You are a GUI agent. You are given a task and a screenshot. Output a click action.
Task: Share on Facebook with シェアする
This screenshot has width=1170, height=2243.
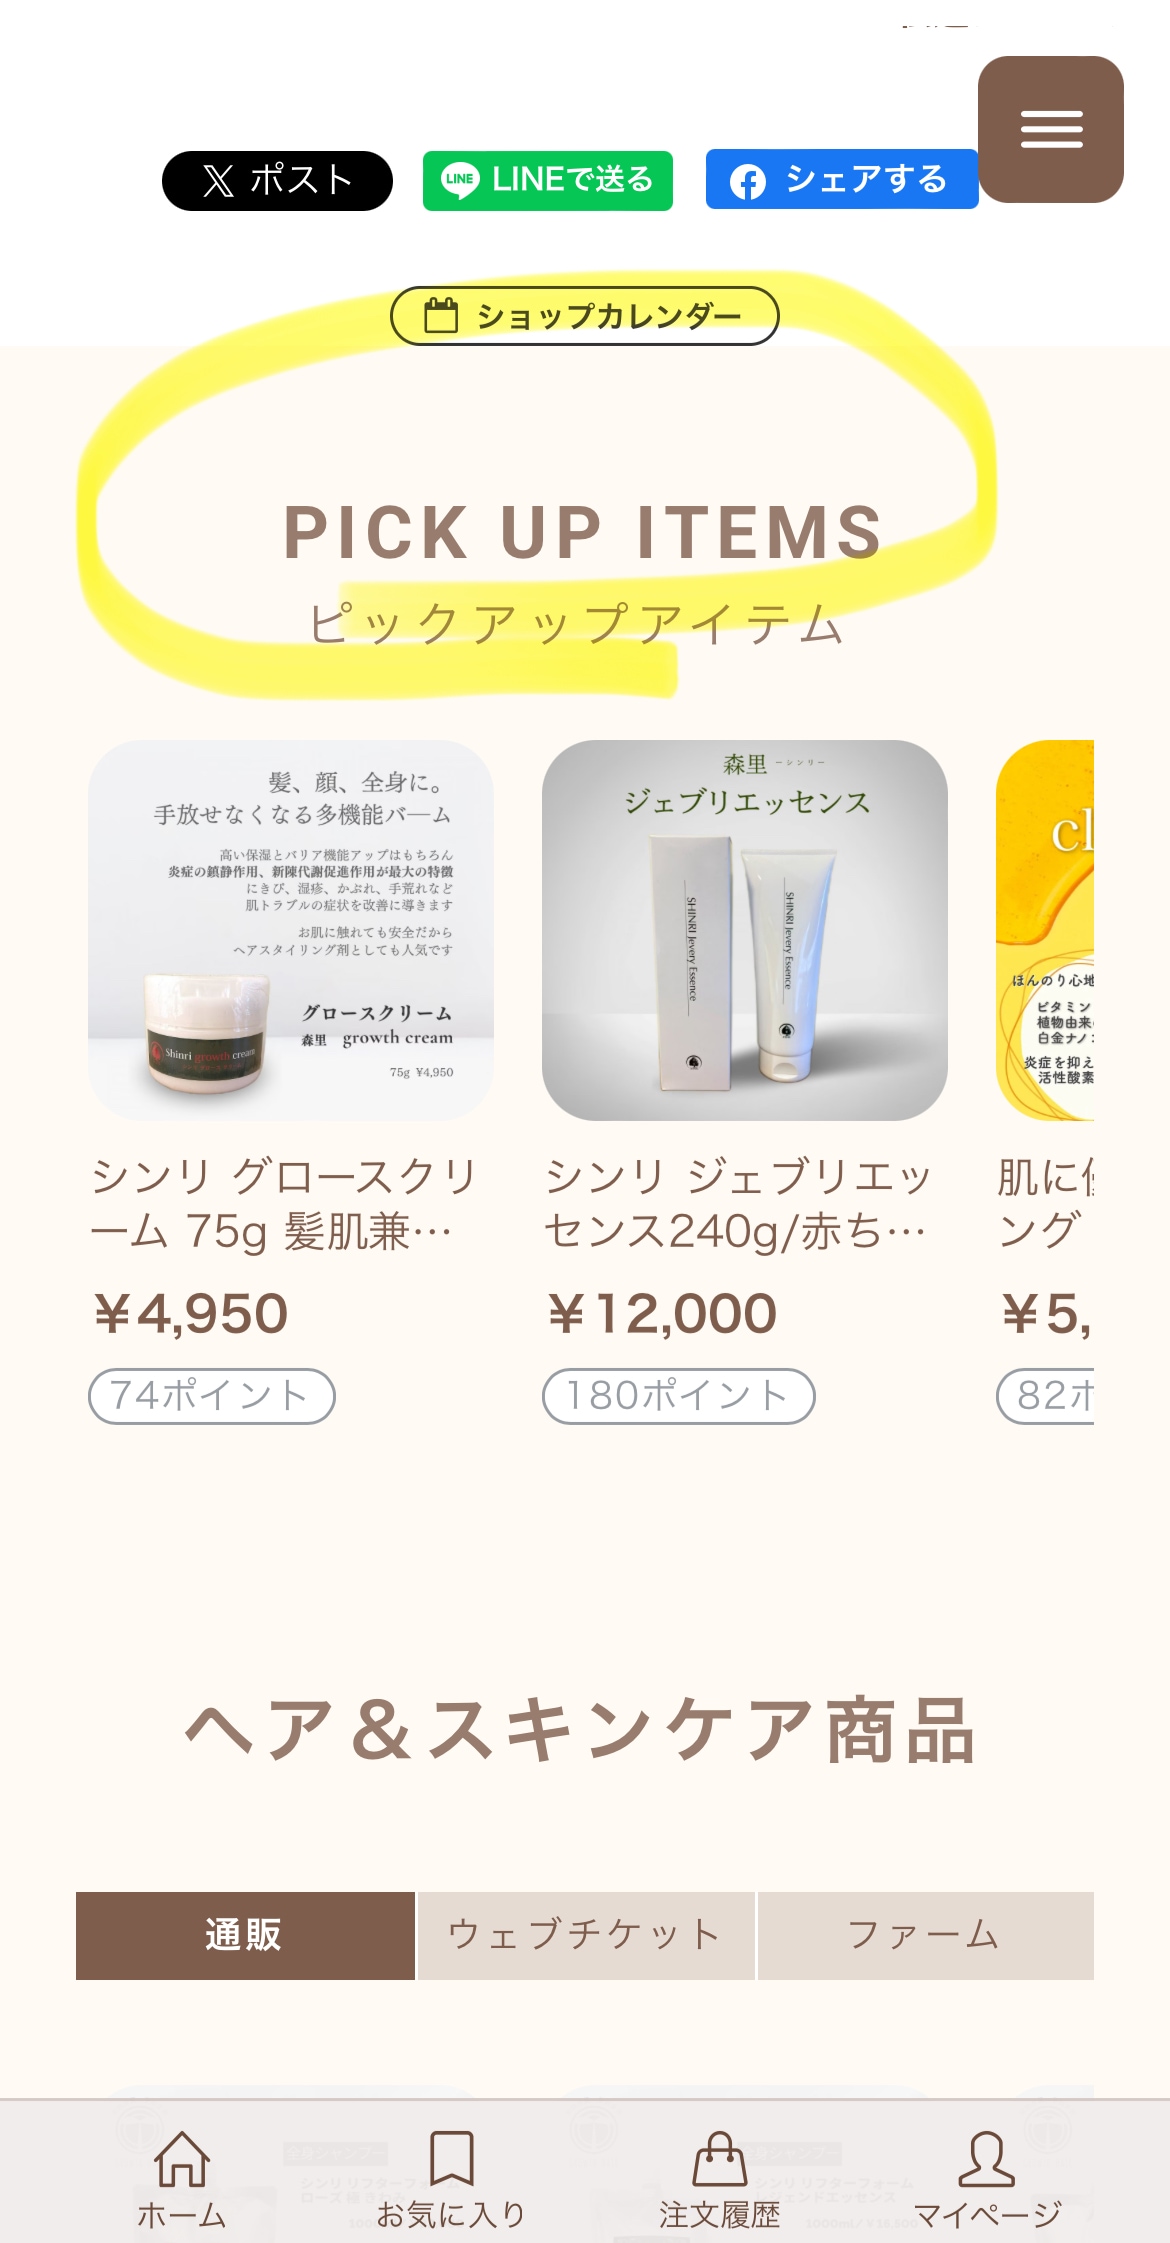point(841,180)
